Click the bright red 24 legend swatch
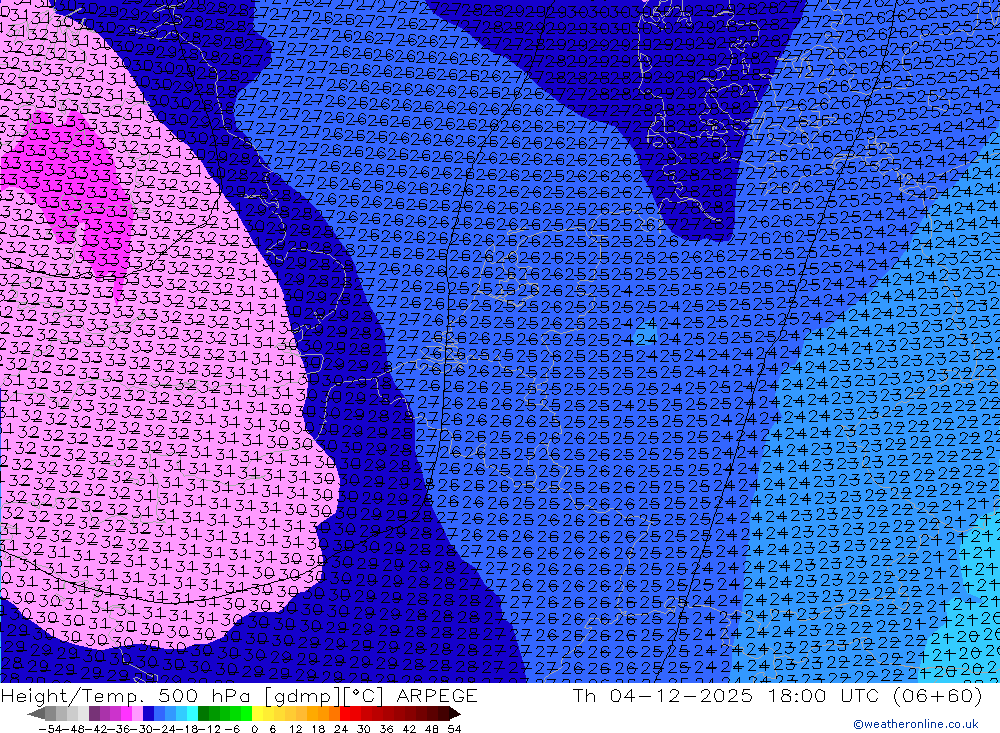Viewport: 1000px width, 733px height. (345, 714)
